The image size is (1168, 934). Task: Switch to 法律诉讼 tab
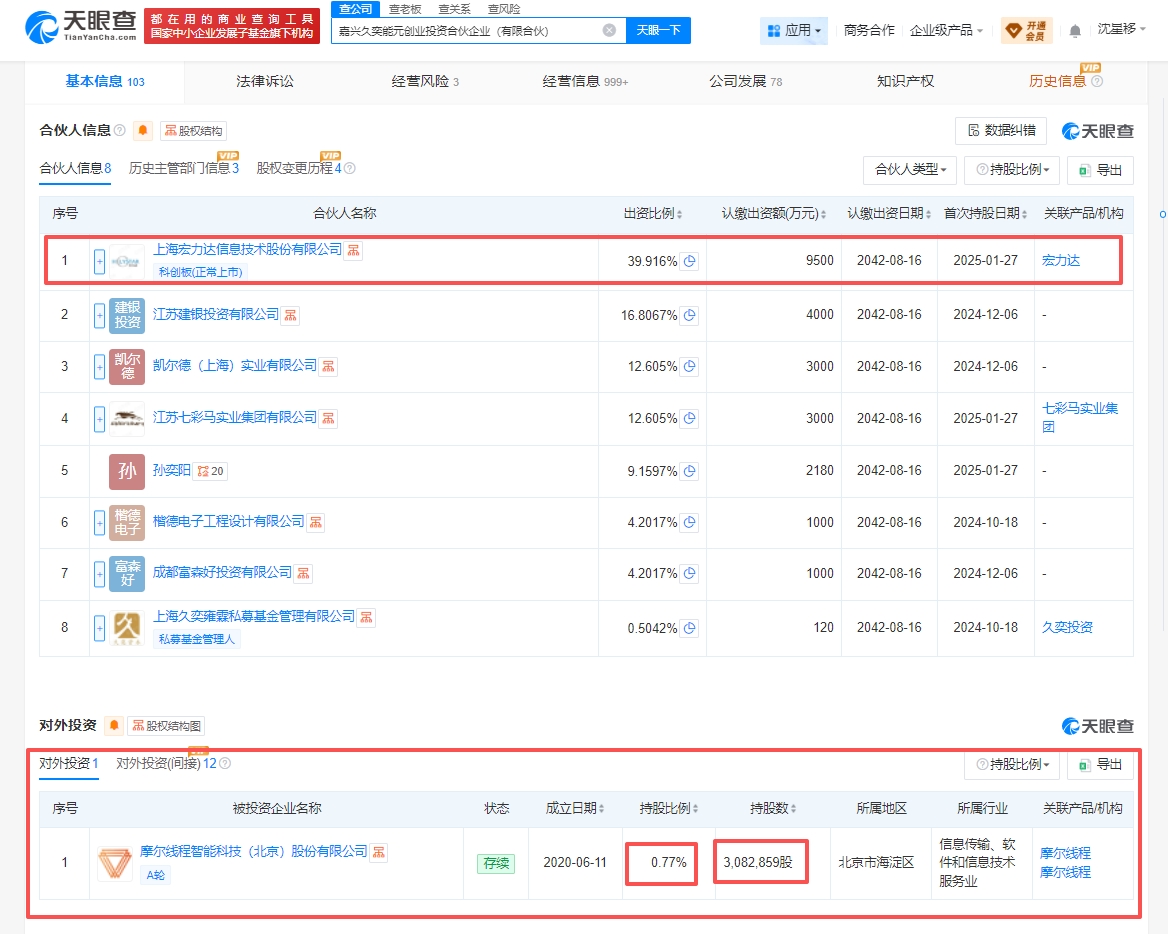click(x=264, y=81)
